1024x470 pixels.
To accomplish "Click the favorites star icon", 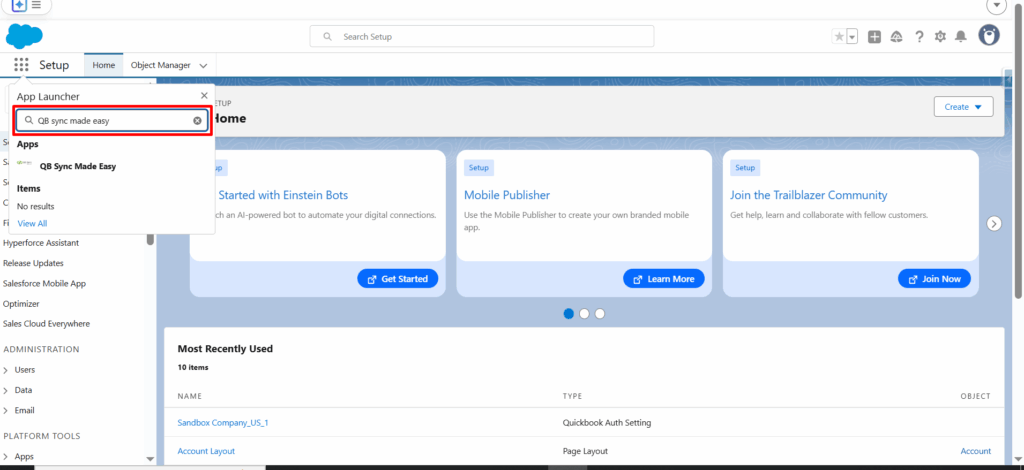I will (839, 37).
